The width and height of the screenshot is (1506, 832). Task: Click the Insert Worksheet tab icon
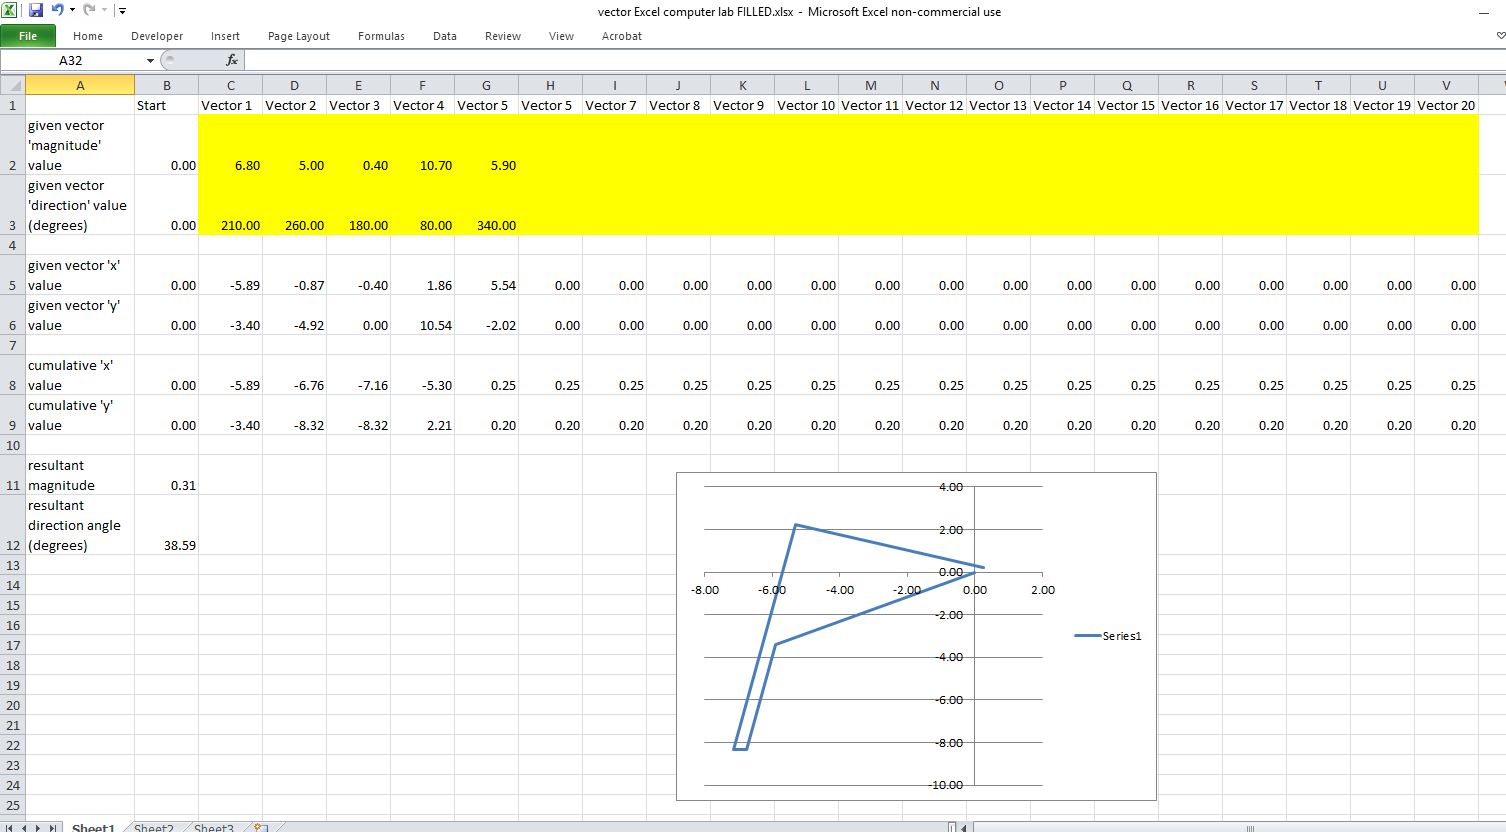click(x=260, y=827)
